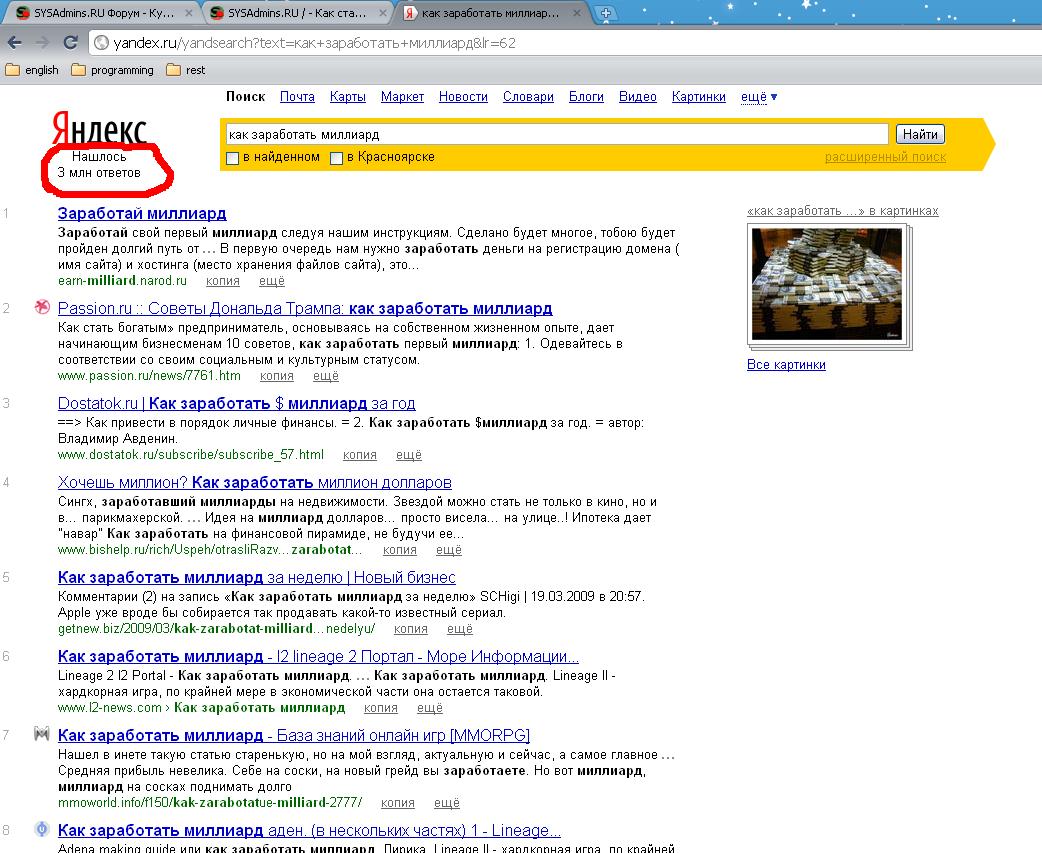
Task: Open the Словари service link
Action: pos(528,97)
